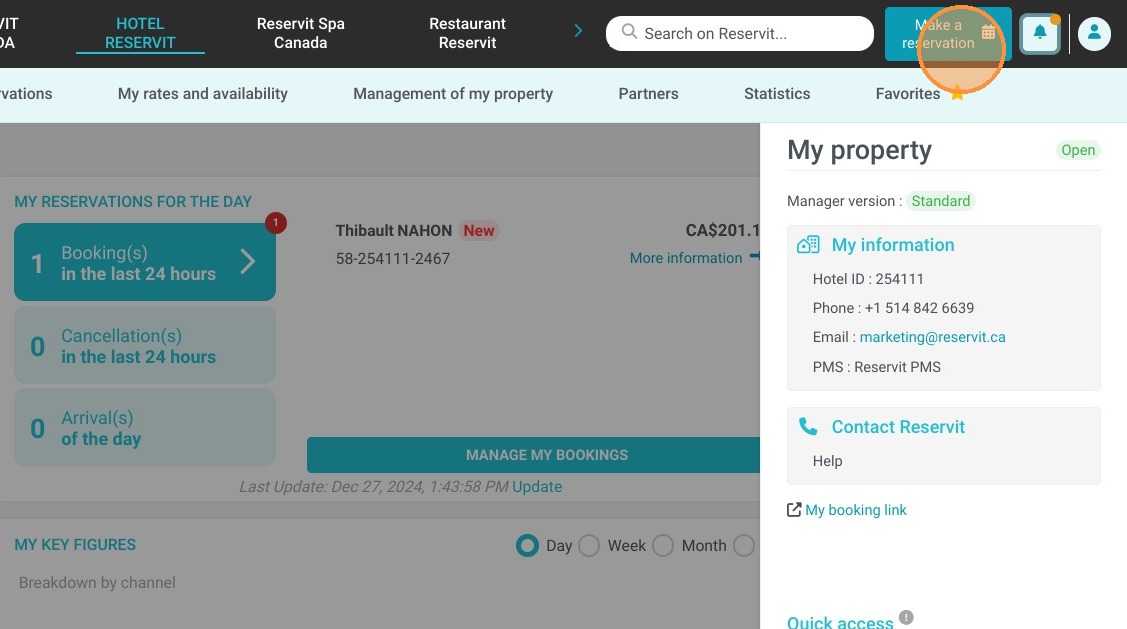Select the Week radio button

(x=589, y=546)
